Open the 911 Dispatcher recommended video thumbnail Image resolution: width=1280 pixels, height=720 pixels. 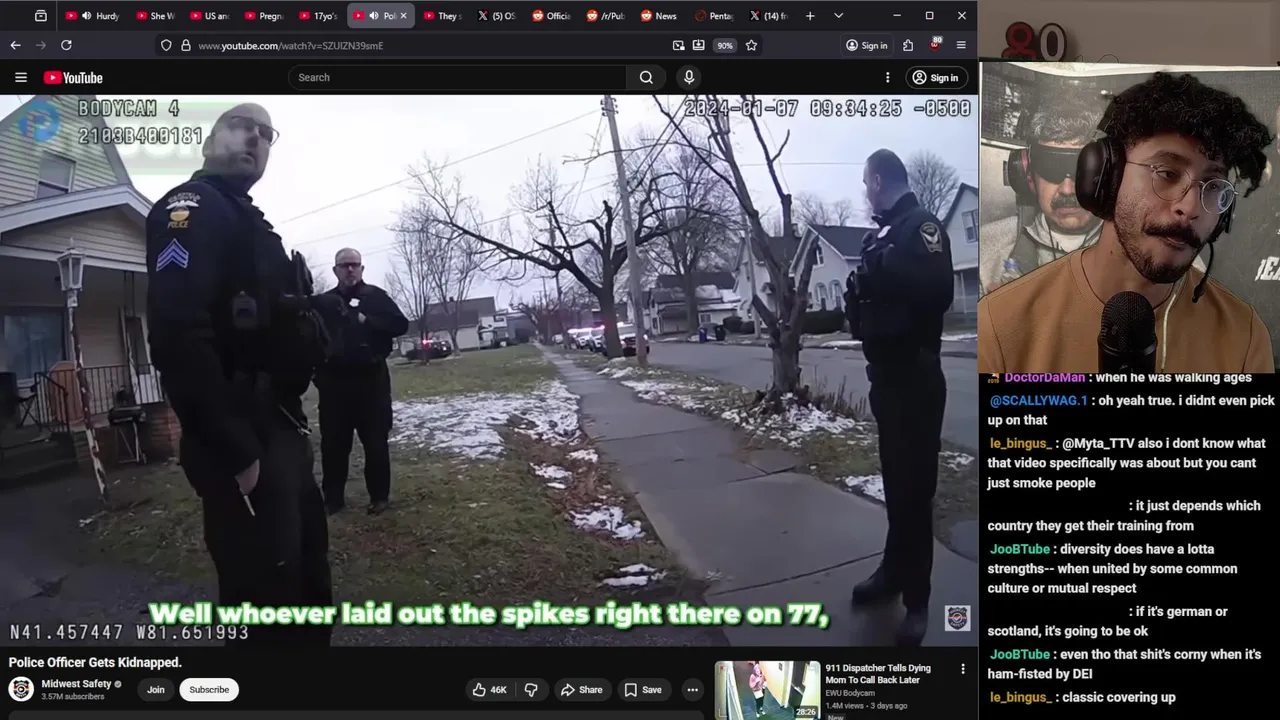[x=767, y=690]
